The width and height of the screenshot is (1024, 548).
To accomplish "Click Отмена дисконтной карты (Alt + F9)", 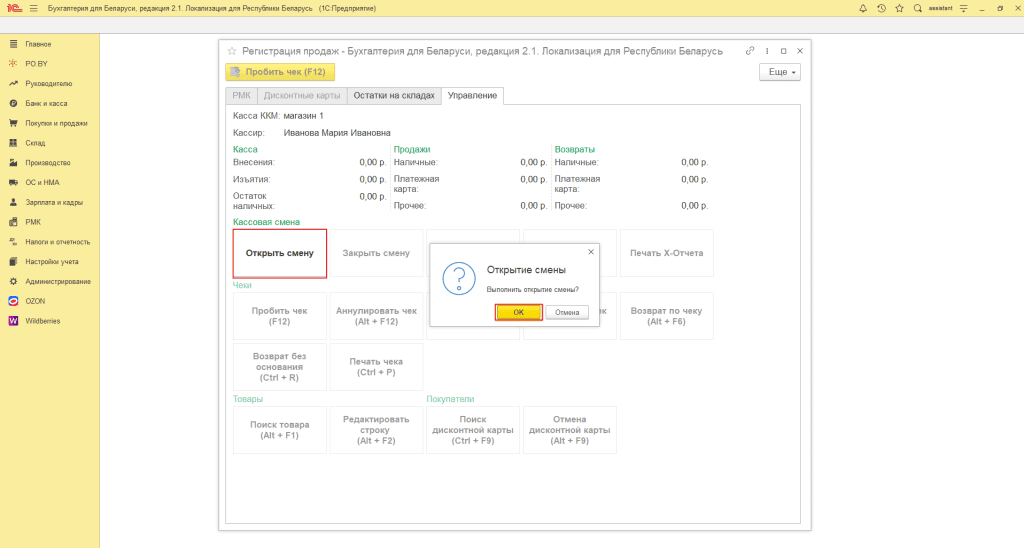I will coord(569,430).
